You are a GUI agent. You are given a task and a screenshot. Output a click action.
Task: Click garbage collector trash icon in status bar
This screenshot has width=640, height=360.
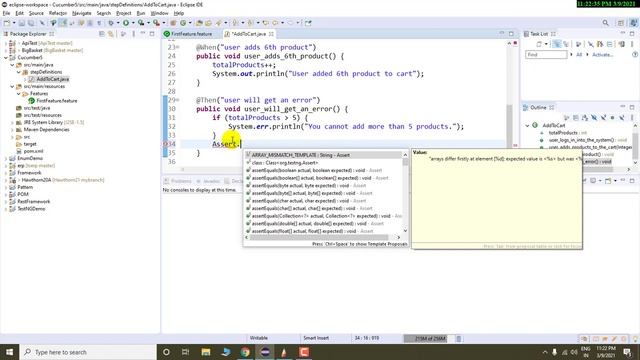[x=458, y=338]
